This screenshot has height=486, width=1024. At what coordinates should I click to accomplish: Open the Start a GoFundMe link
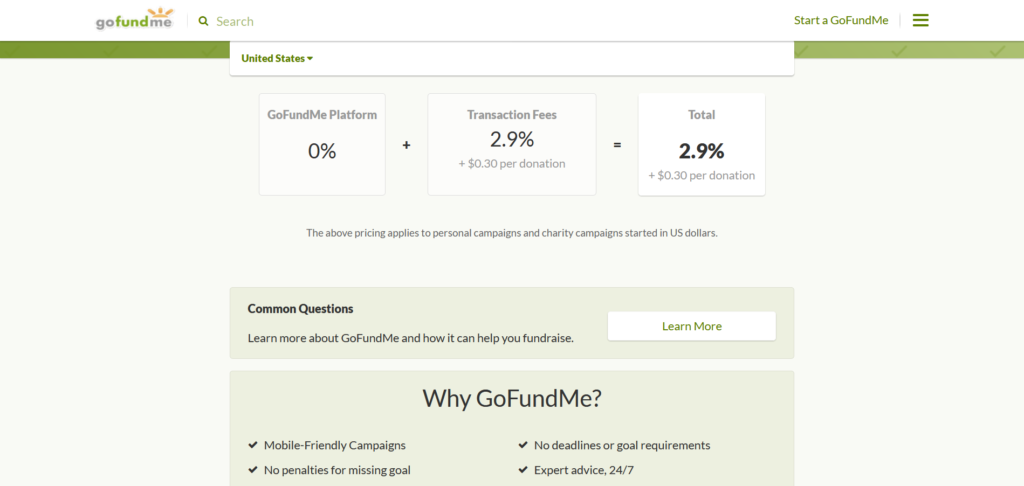840,21
